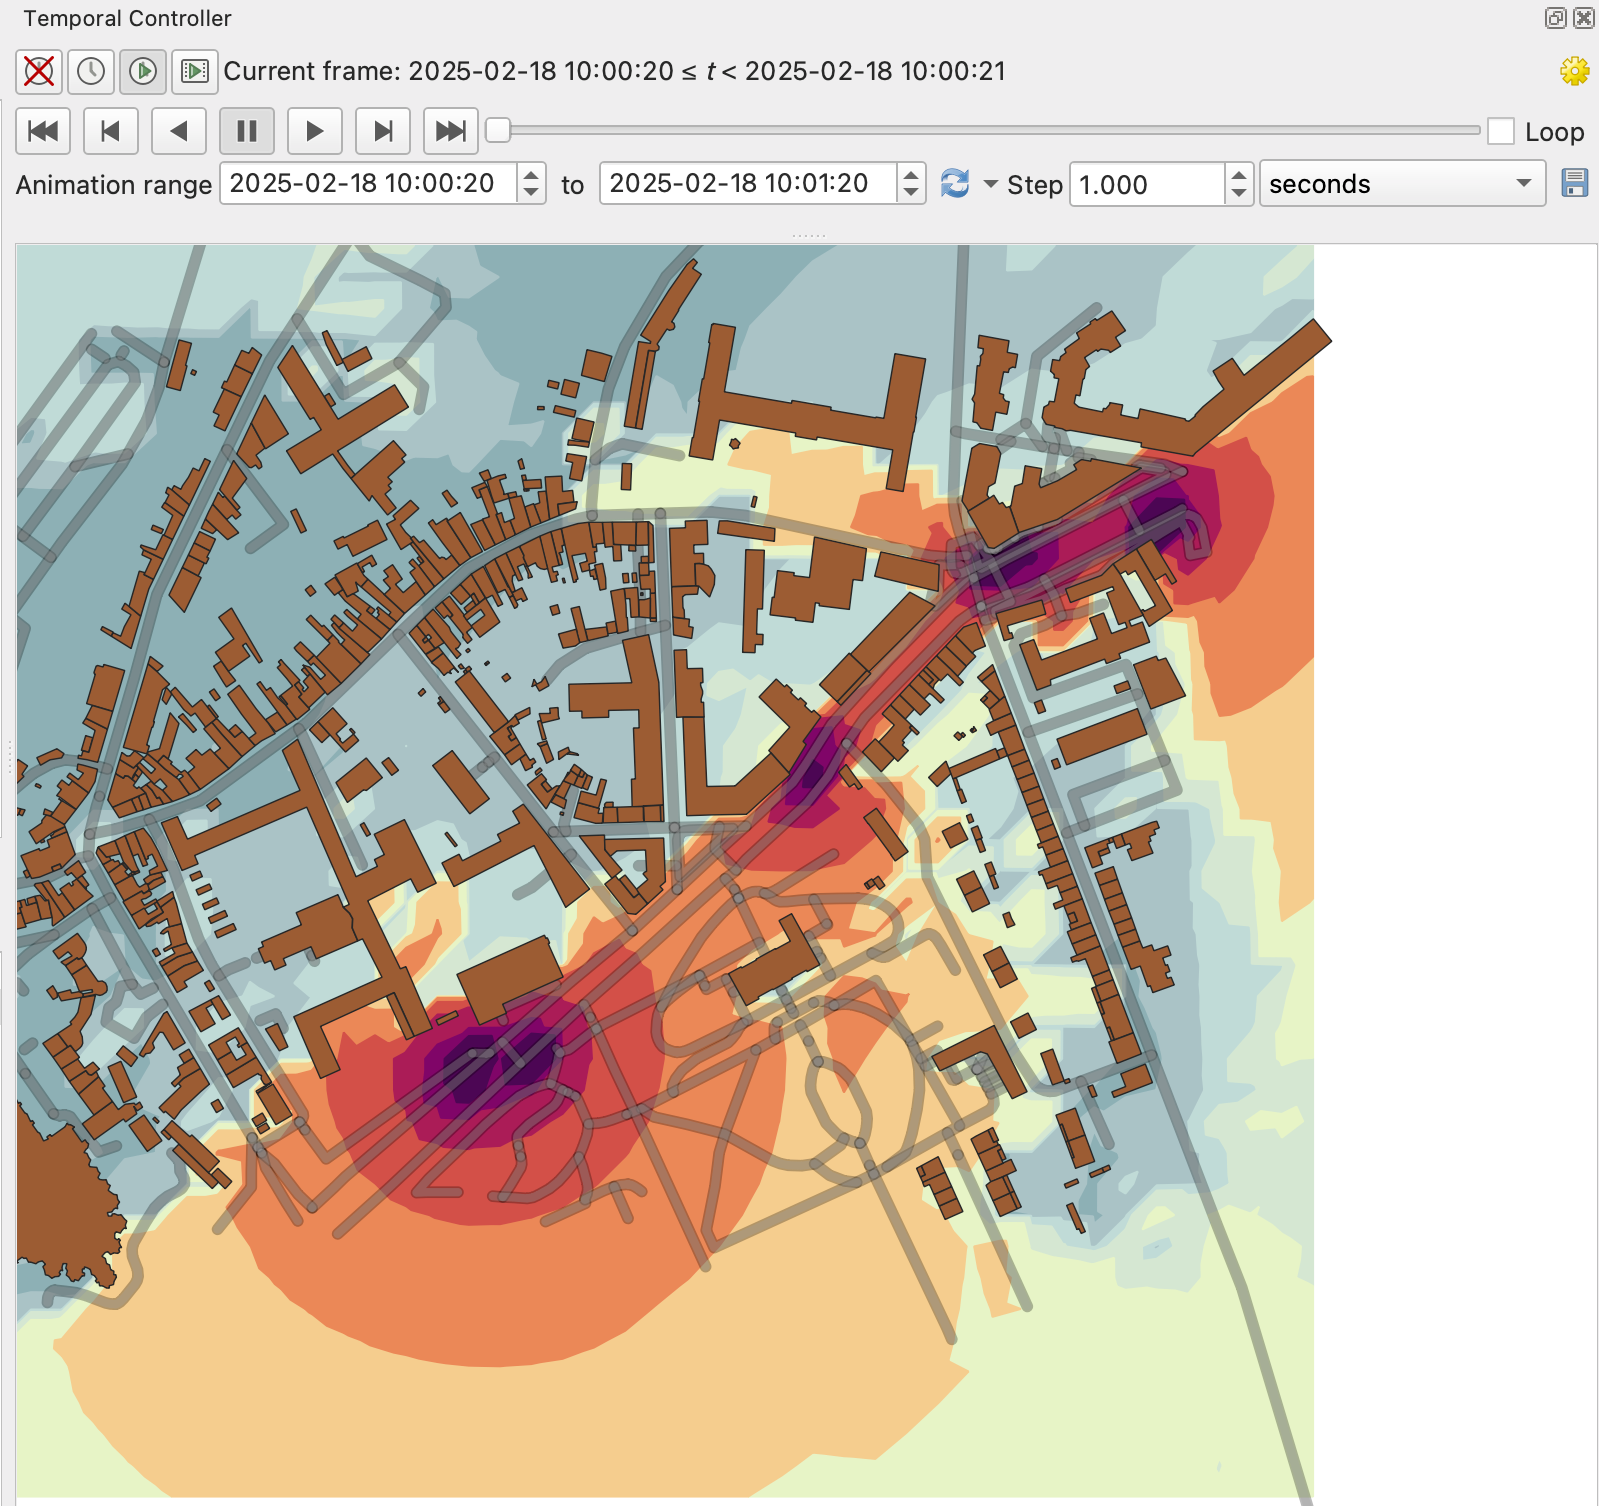Increment animation end datetime with up arrow
1599x1506 pixels.
(x=911, y=175)
